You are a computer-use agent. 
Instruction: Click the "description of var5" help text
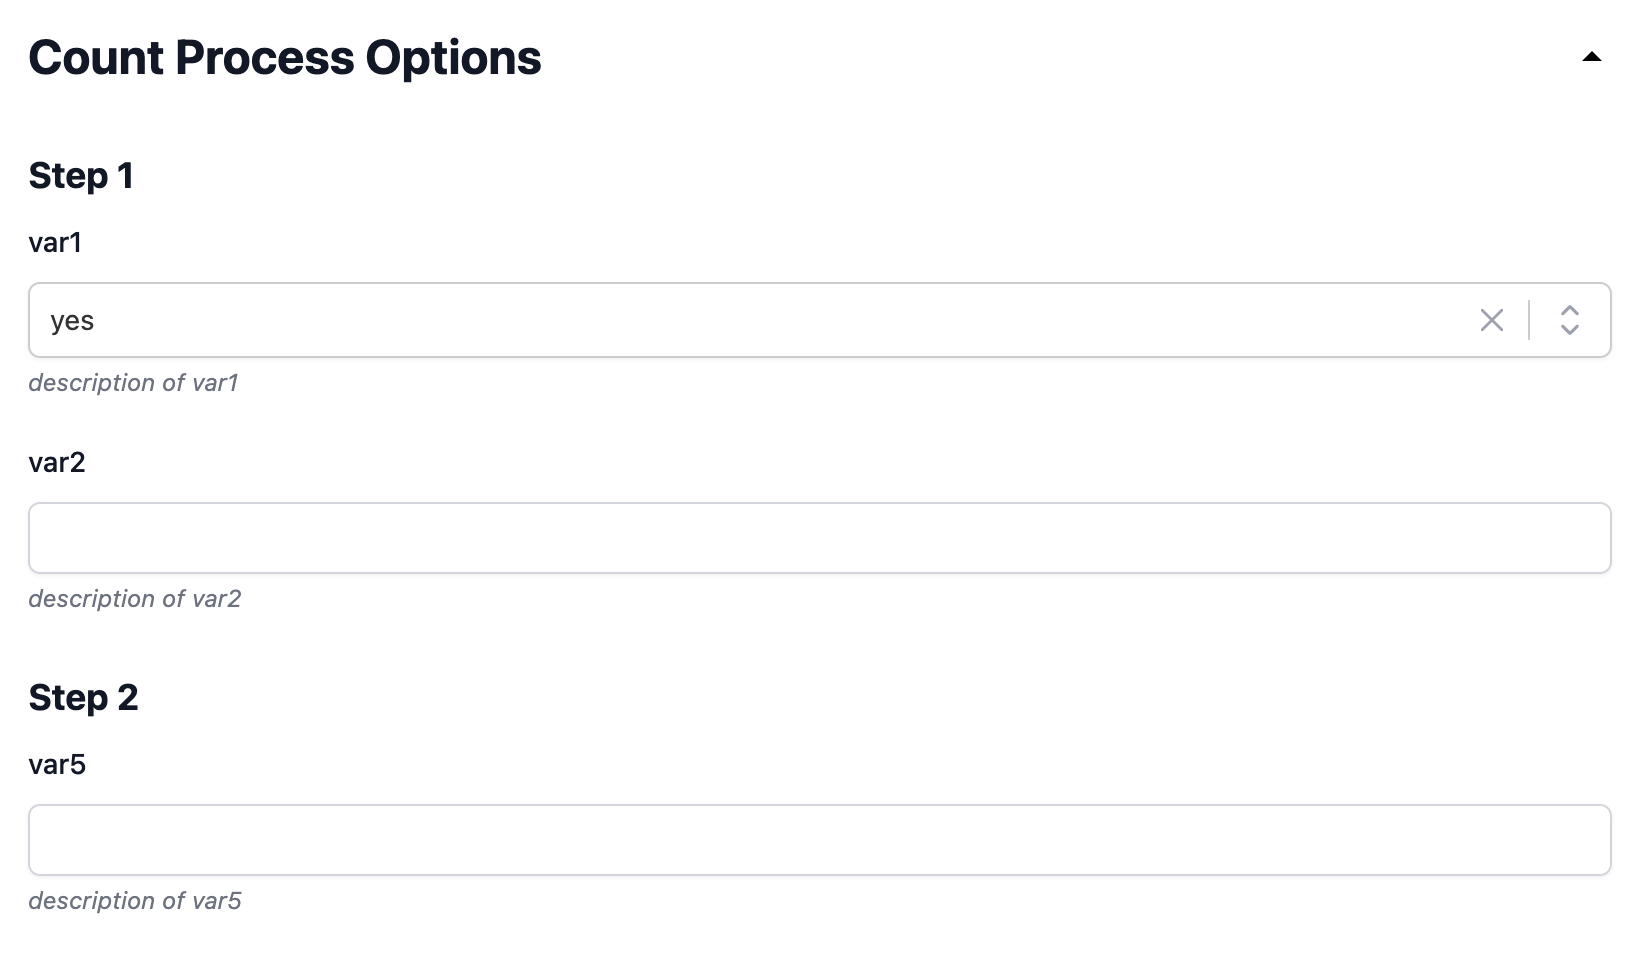(x=134, y=901)
